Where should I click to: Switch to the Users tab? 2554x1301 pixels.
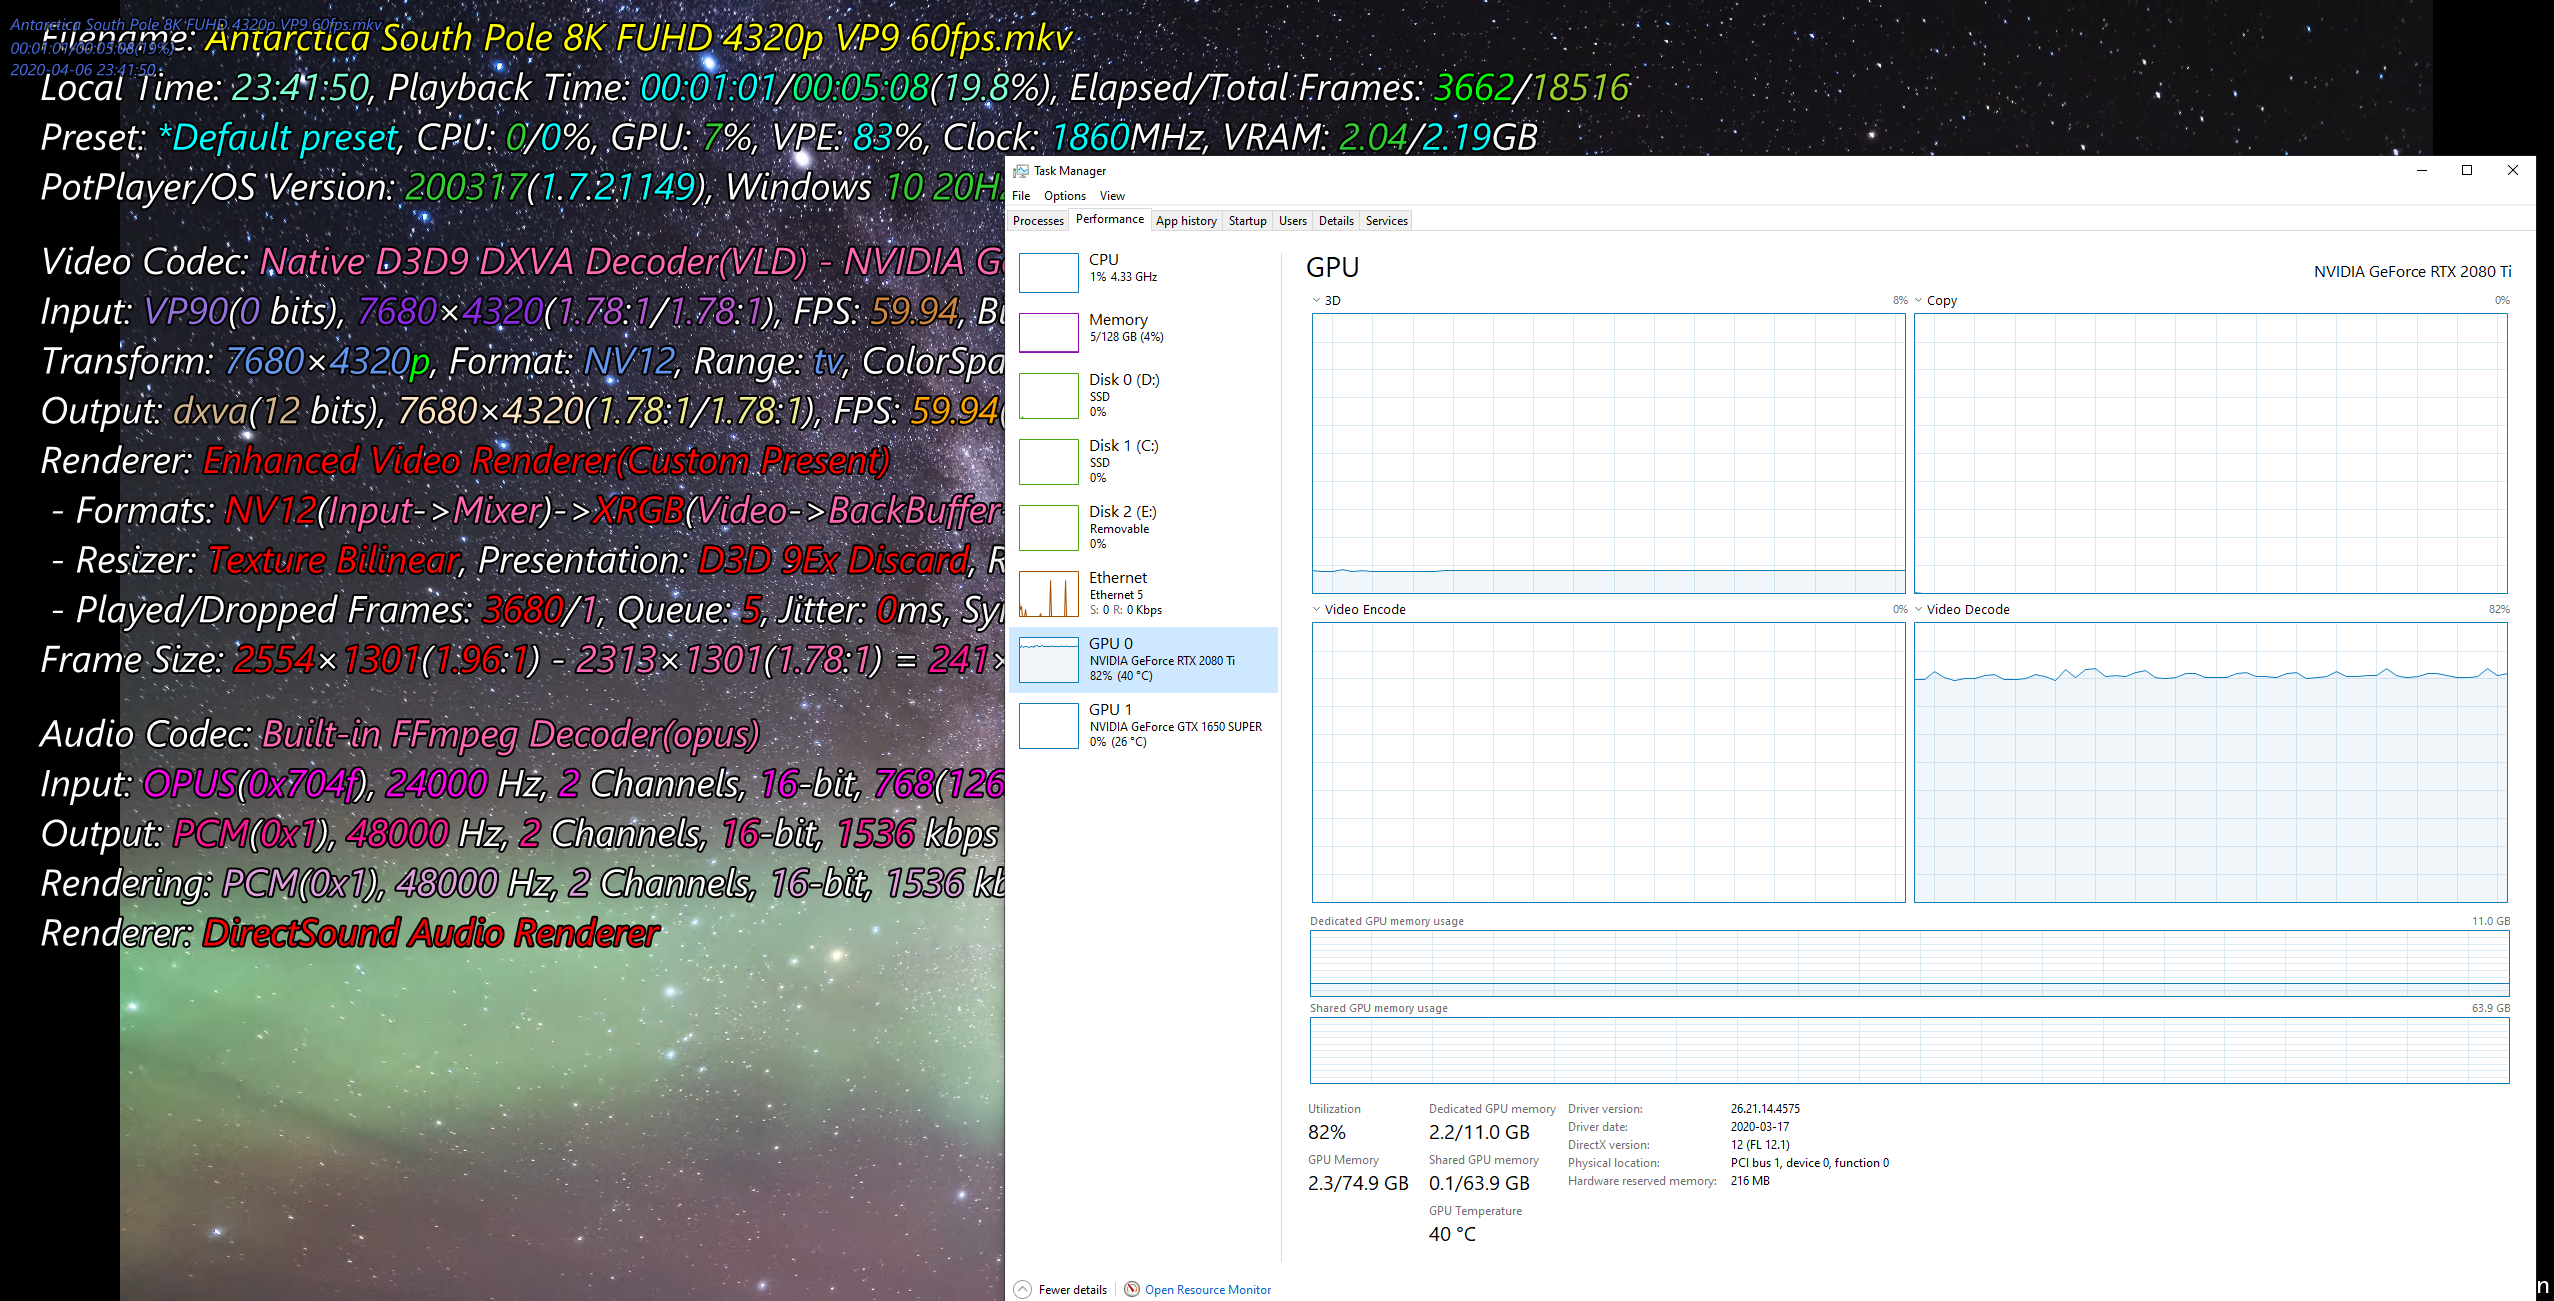coord(1292,221)
